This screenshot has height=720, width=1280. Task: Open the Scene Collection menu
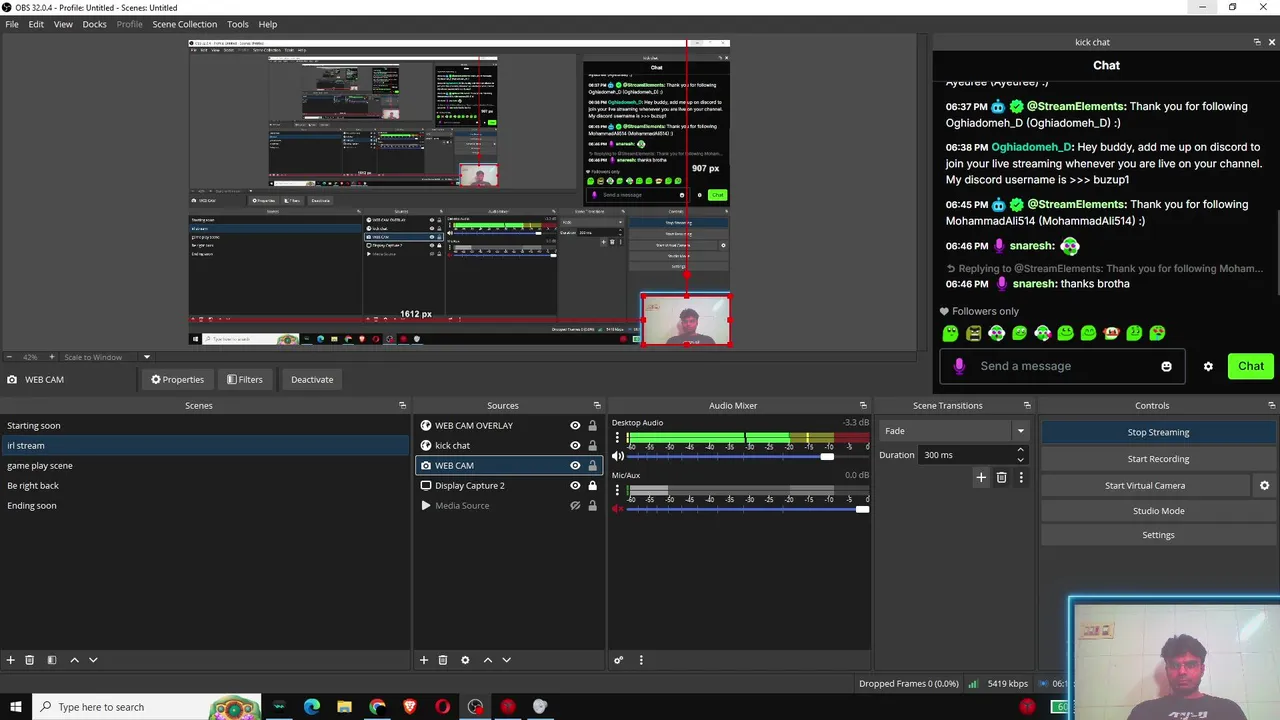pos(184,24)
